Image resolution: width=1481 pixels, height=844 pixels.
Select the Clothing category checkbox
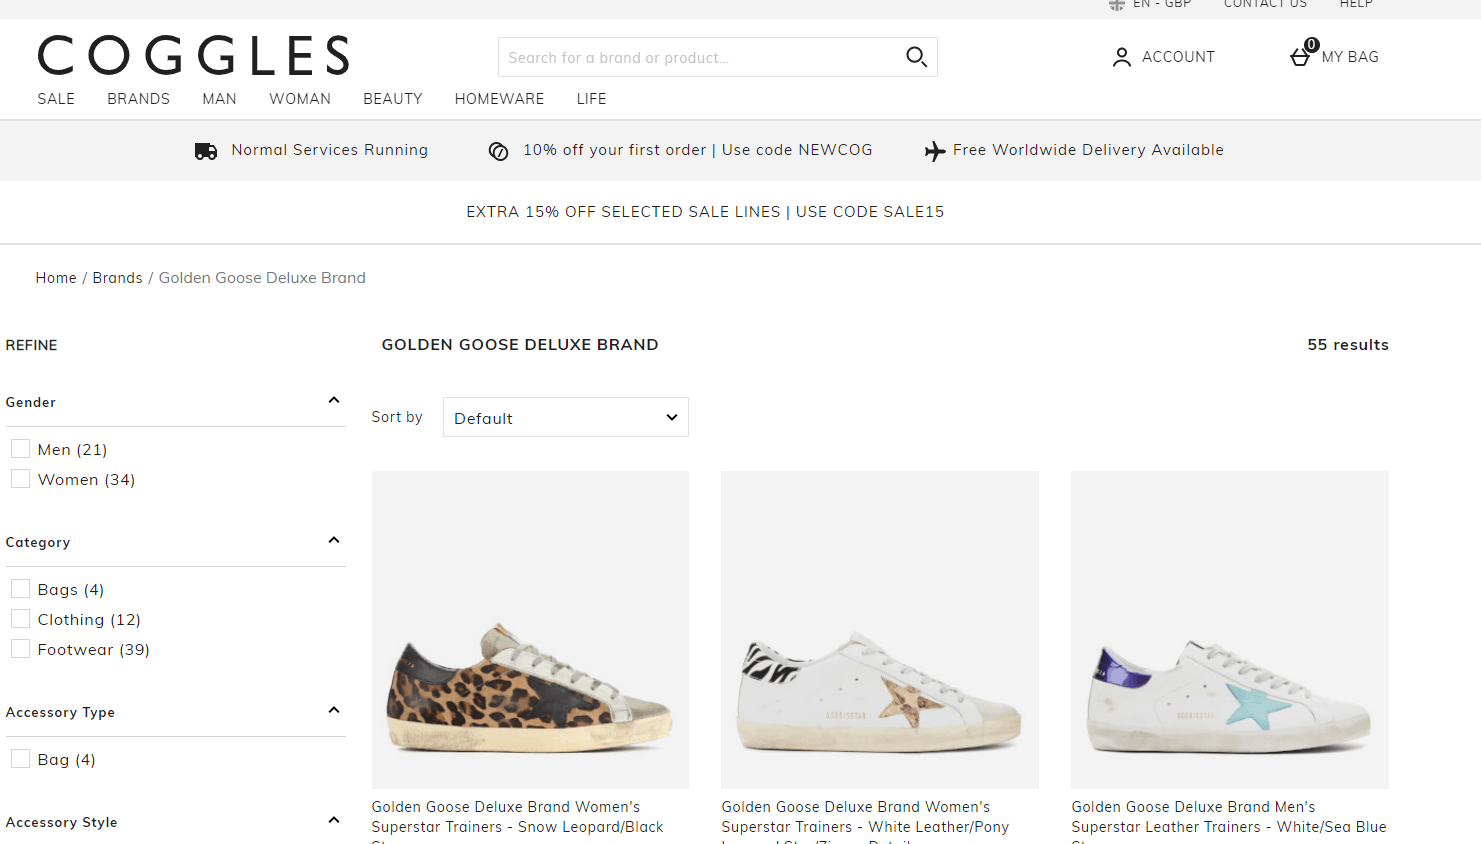tap(20, 618)
